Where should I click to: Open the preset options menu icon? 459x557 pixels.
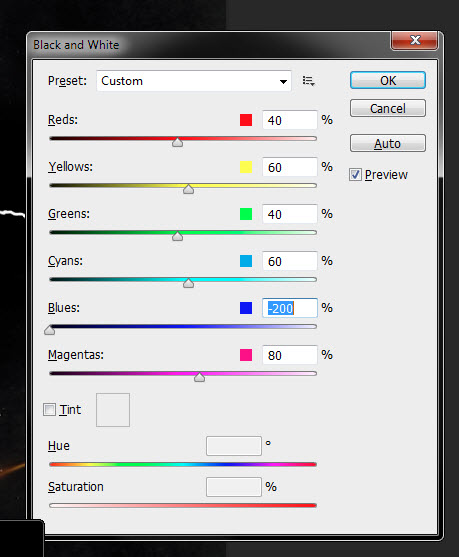308,81
